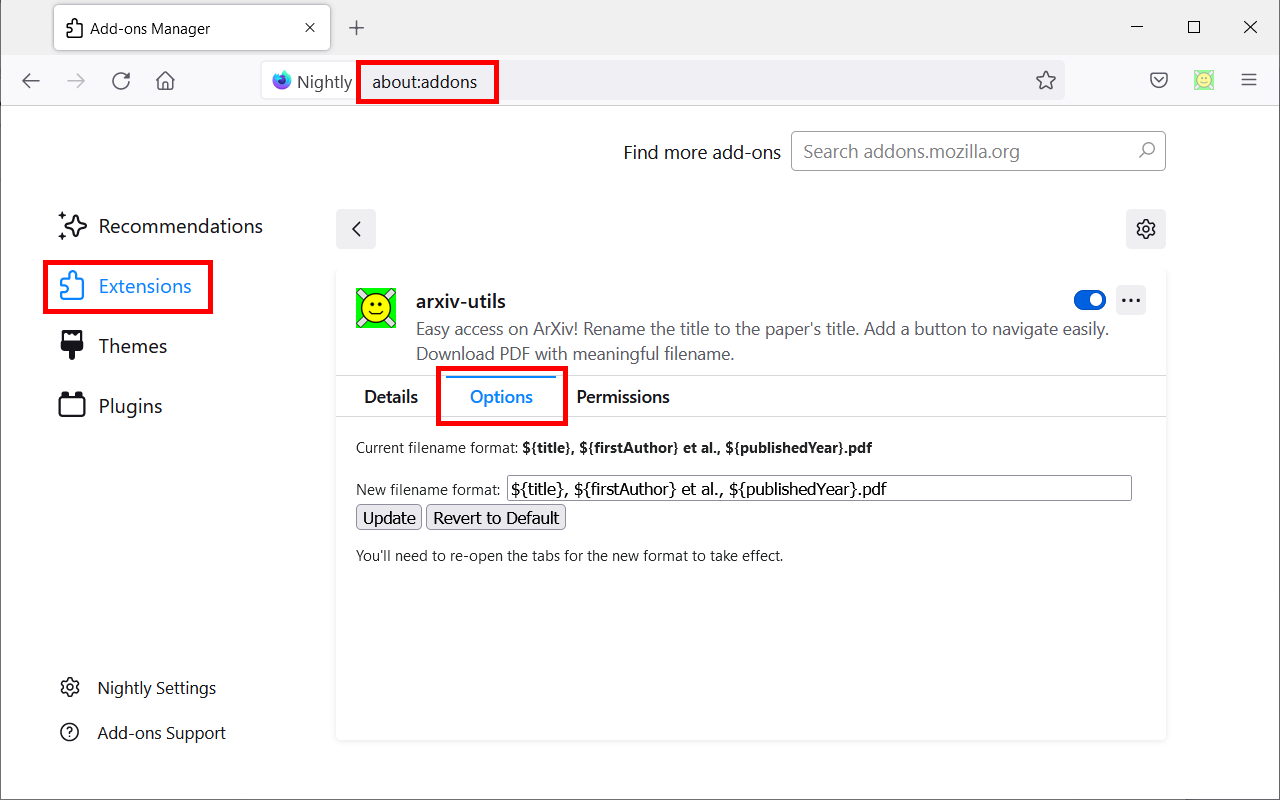1280x800 pixels.
Task: Click the arxiv-utils extension smiley icon
Action: click(x=376, y=308)
